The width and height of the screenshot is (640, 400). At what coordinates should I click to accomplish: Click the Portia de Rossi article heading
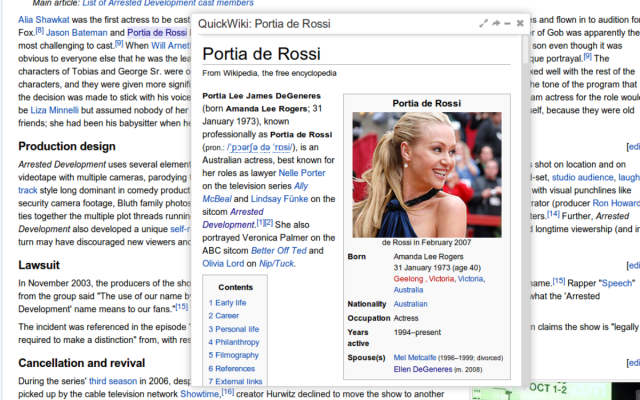point(262,53)
